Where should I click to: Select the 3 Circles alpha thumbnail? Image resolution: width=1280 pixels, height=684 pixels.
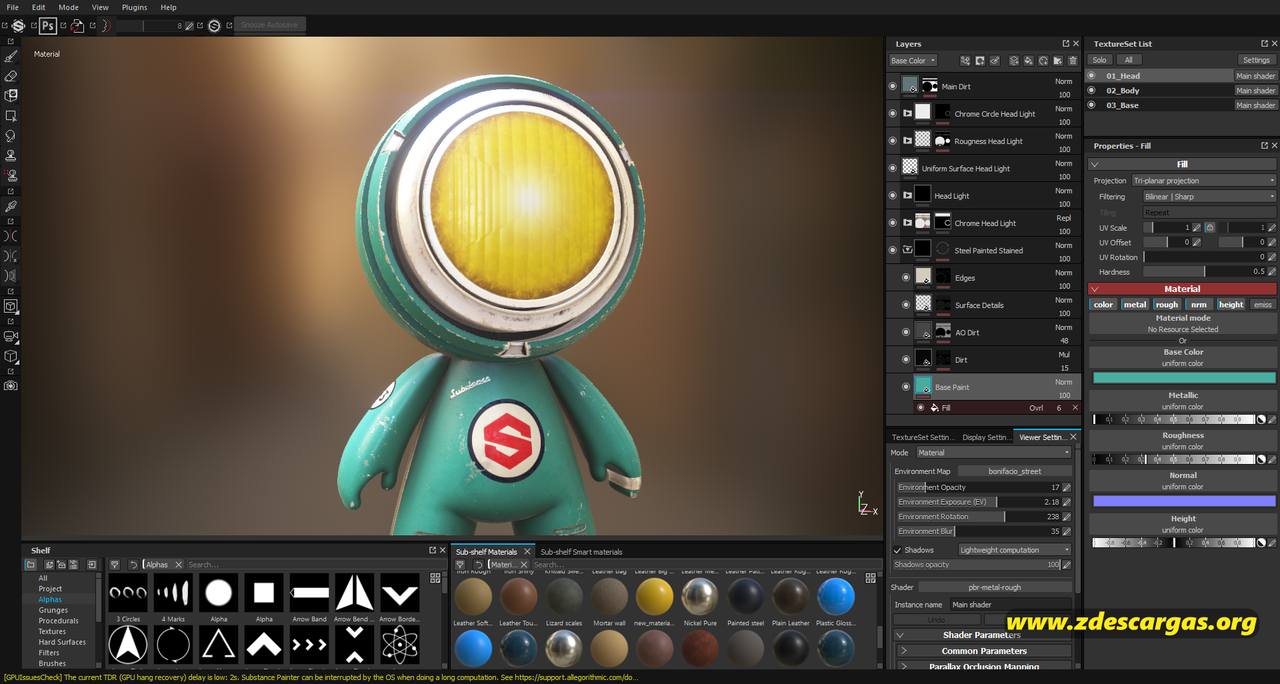click(x=128, y=593)
